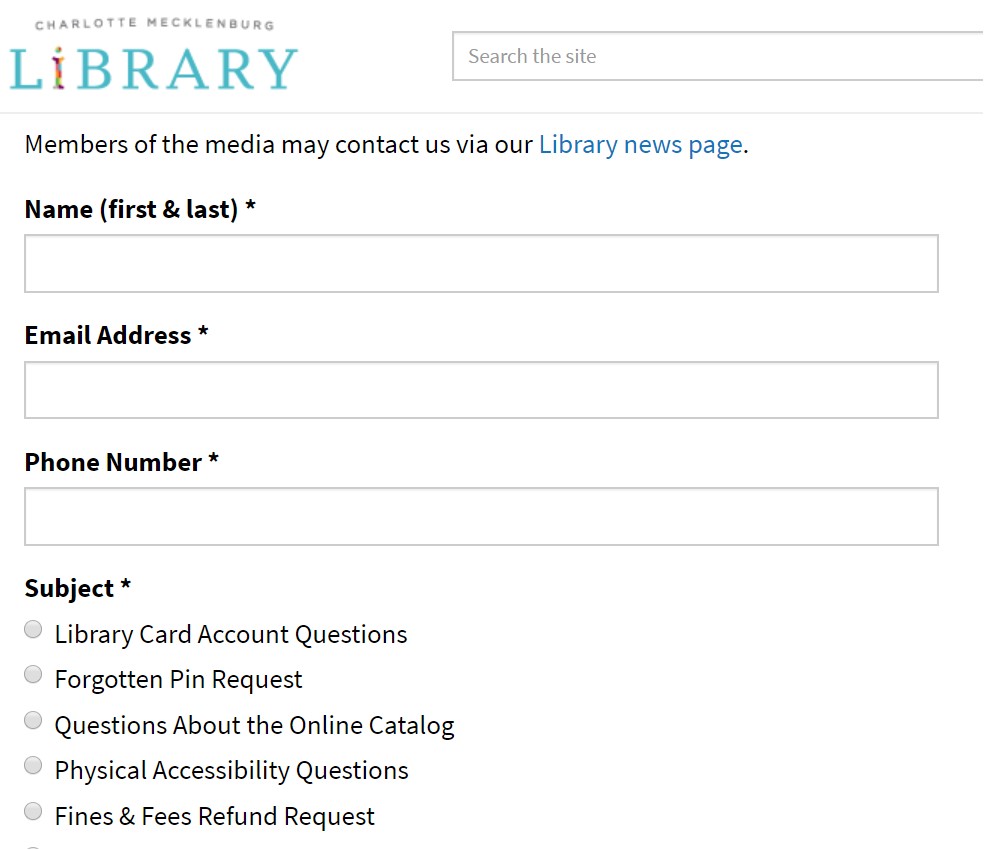Viewport: 985px width, 850px height.
Task: Select the Library Card Account Questions radio button
Action: tap(33, 629)
